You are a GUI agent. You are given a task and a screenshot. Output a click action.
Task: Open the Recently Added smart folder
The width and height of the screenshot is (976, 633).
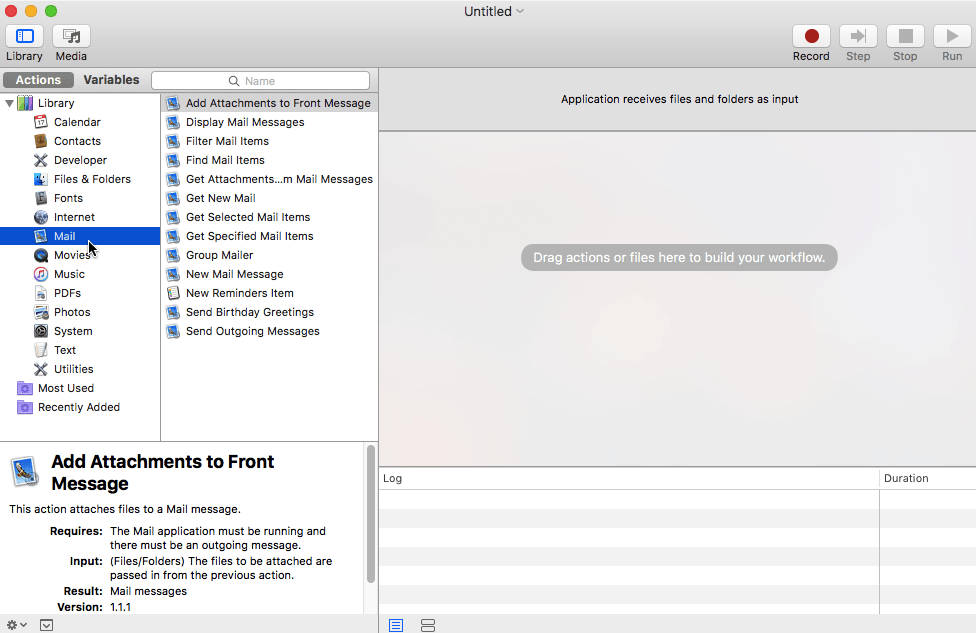78,407
